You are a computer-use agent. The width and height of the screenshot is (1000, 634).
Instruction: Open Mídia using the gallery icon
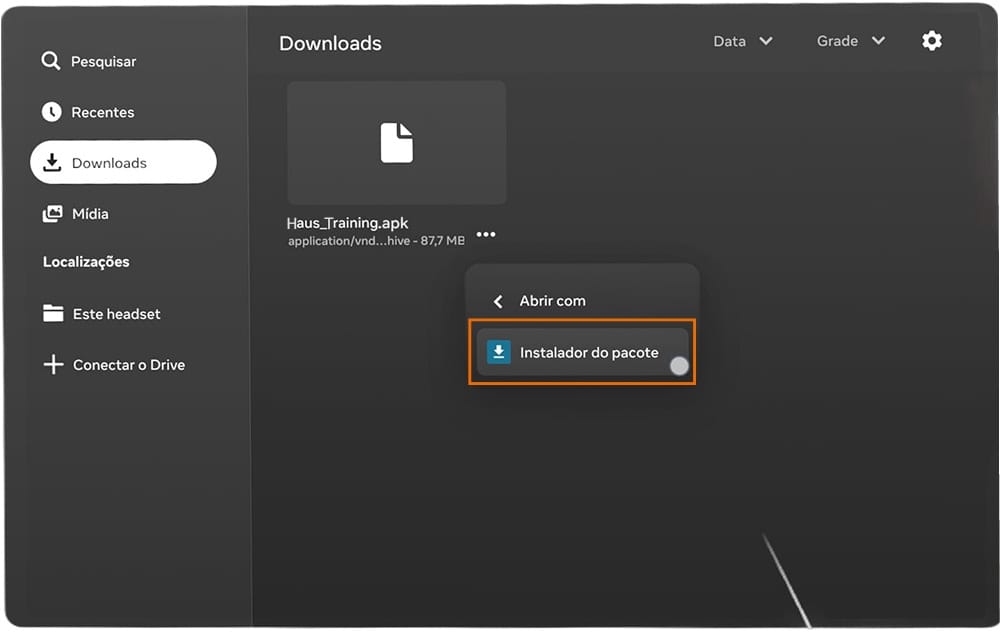(x=52, y=214)
